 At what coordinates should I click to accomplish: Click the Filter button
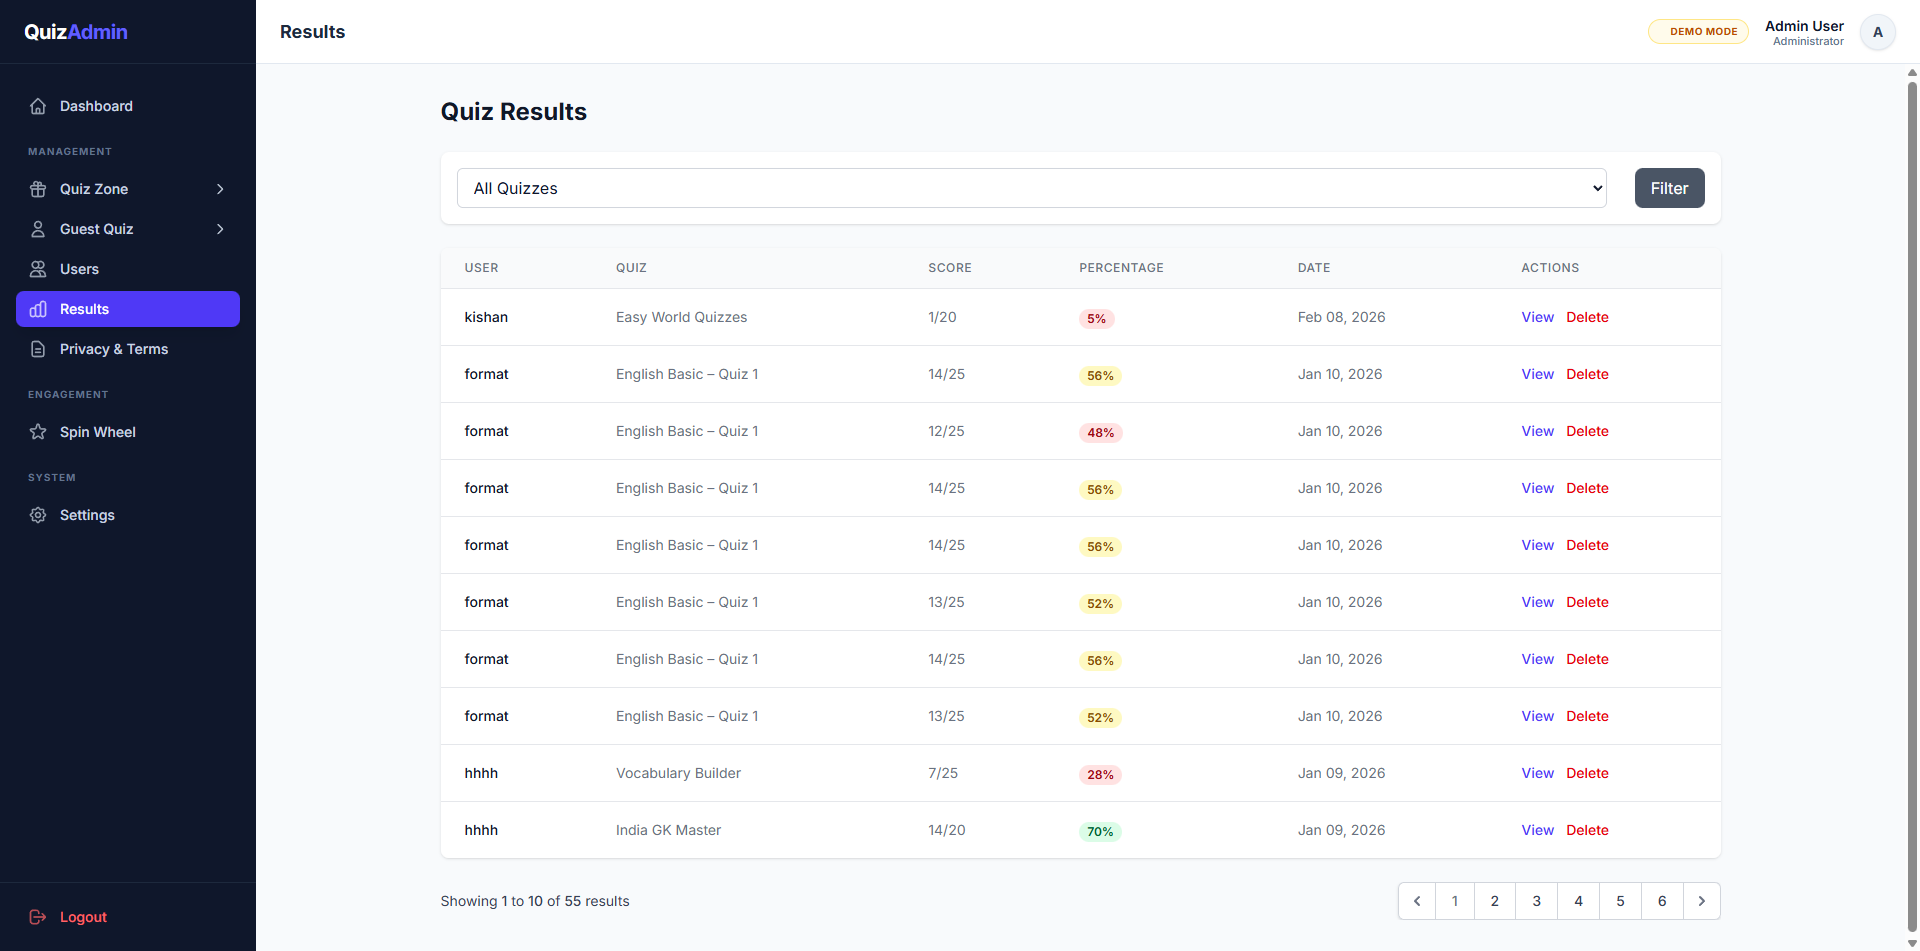pos(1669,188)
